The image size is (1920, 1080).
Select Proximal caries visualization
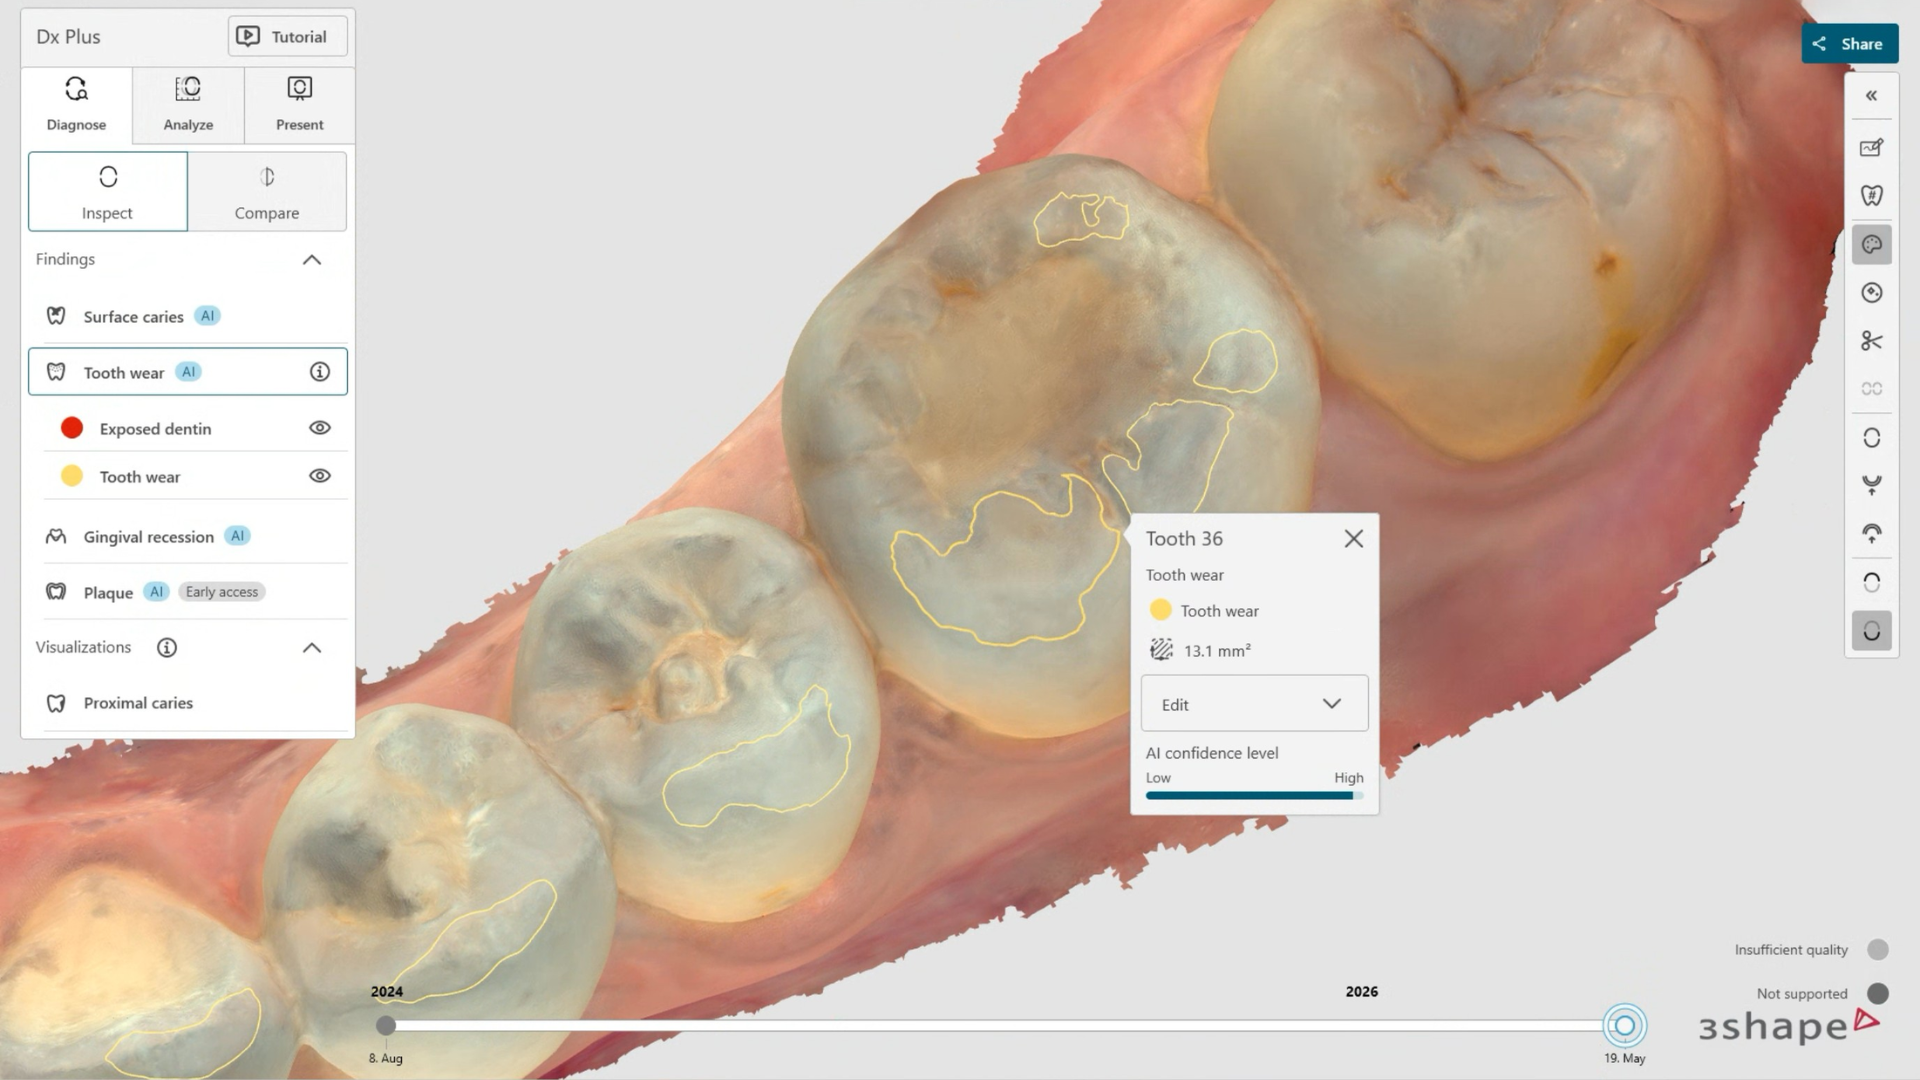188,703
